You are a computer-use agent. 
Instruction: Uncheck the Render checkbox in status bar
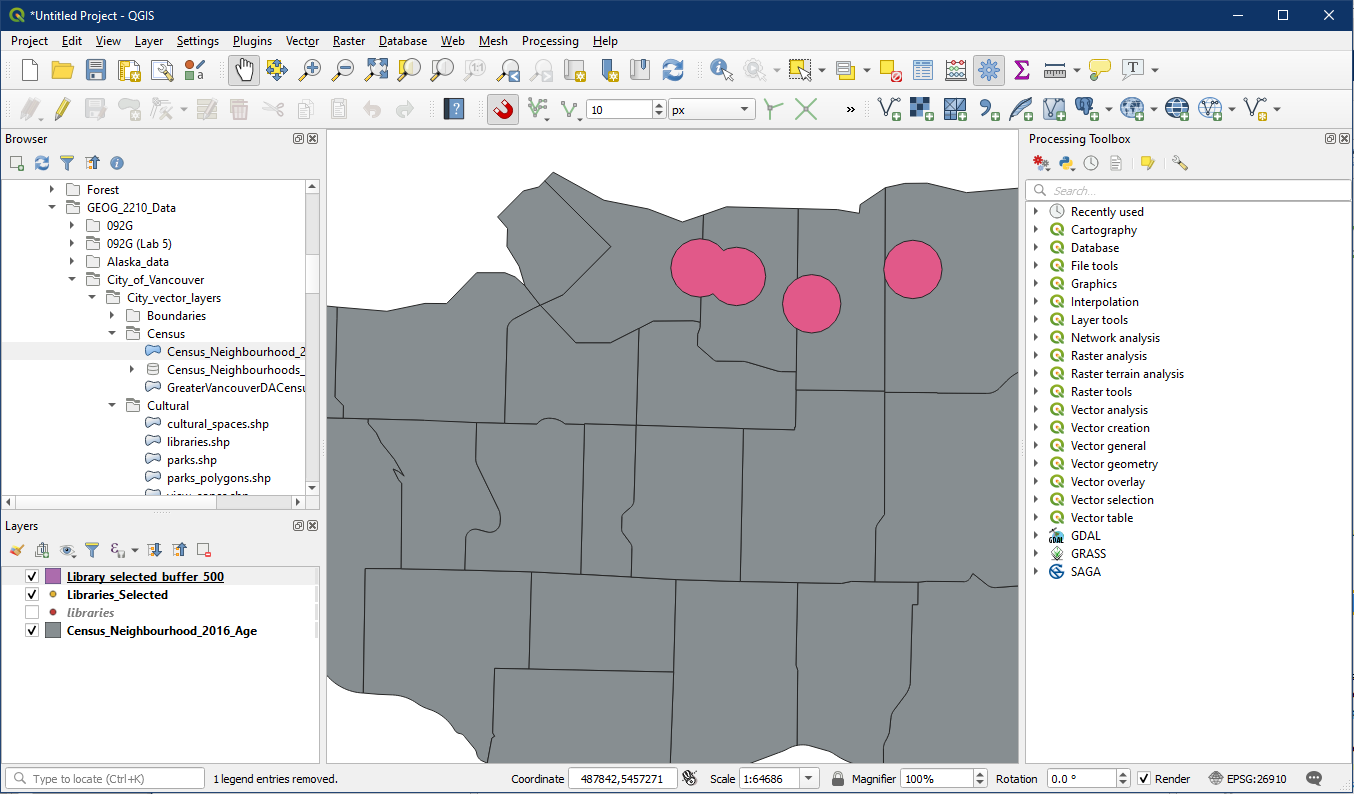(x=1144, y=779)
